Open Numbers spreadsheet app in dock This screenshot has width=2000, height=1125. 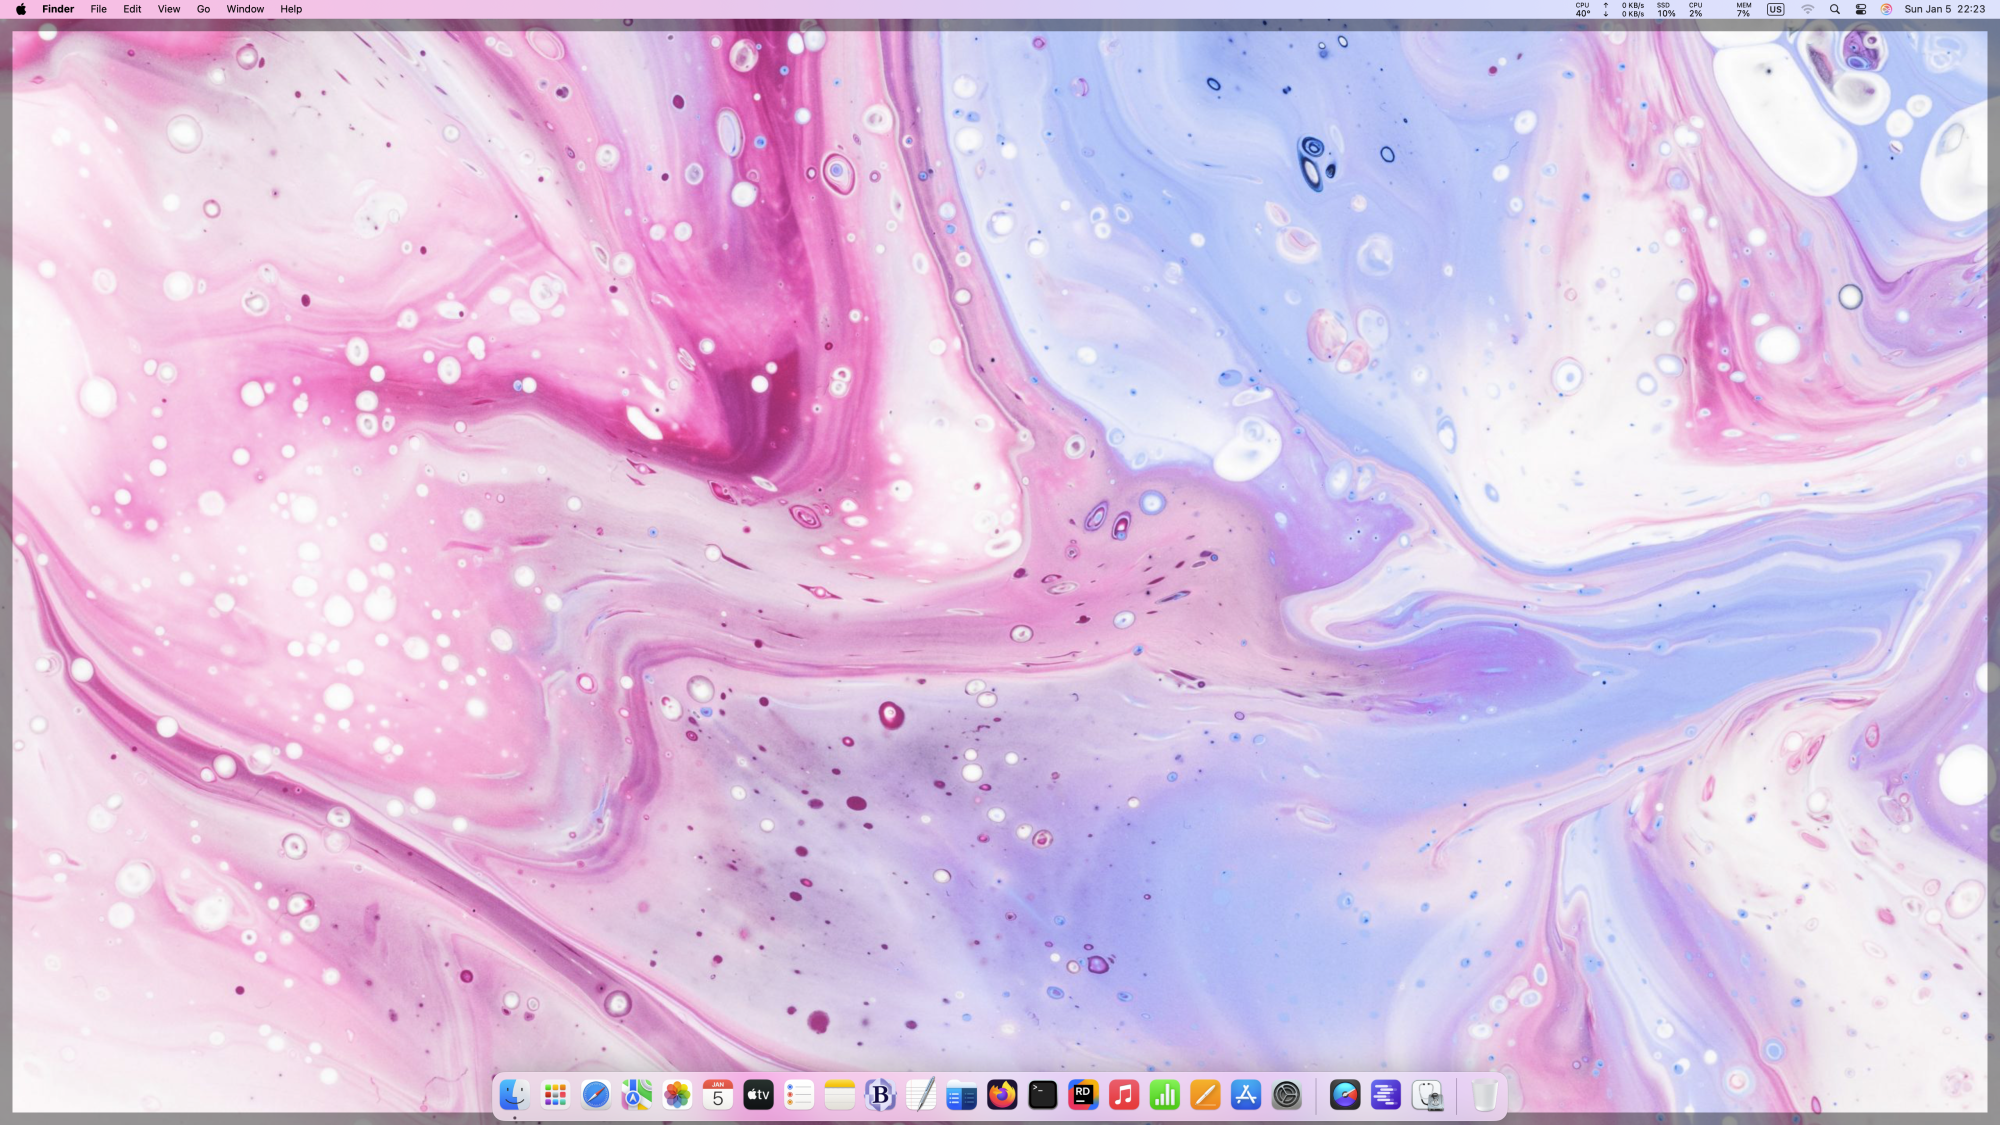click(x=1165, y=1095)
